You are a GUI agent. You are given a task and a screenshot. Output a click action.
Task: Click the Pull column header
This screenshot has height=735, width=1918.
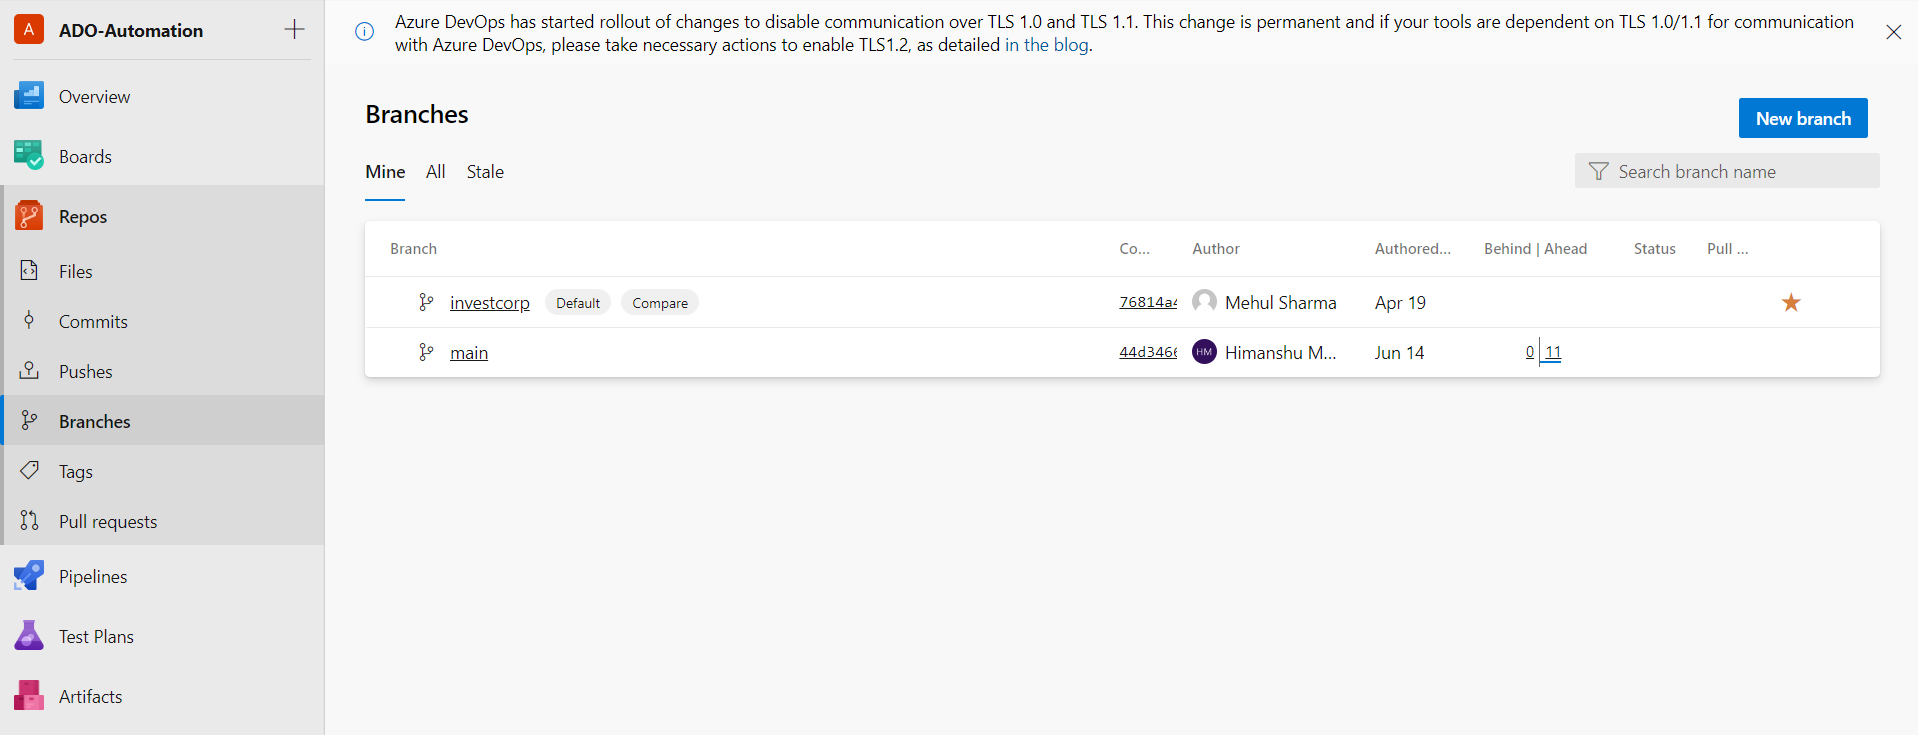pyautogui.click(x=1727, y=249)
